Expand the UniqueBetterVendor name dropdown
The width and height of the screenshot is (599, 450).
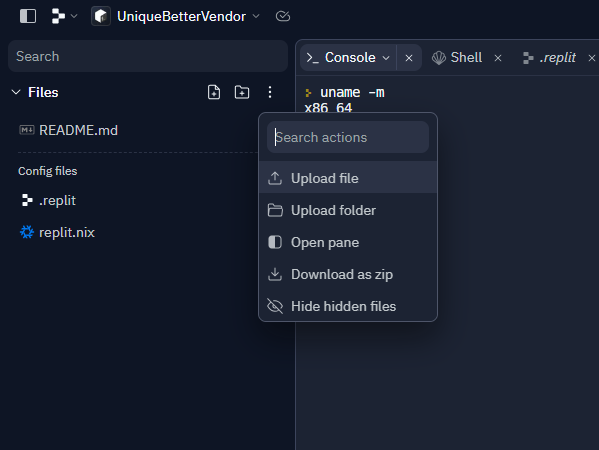[256, 16]
